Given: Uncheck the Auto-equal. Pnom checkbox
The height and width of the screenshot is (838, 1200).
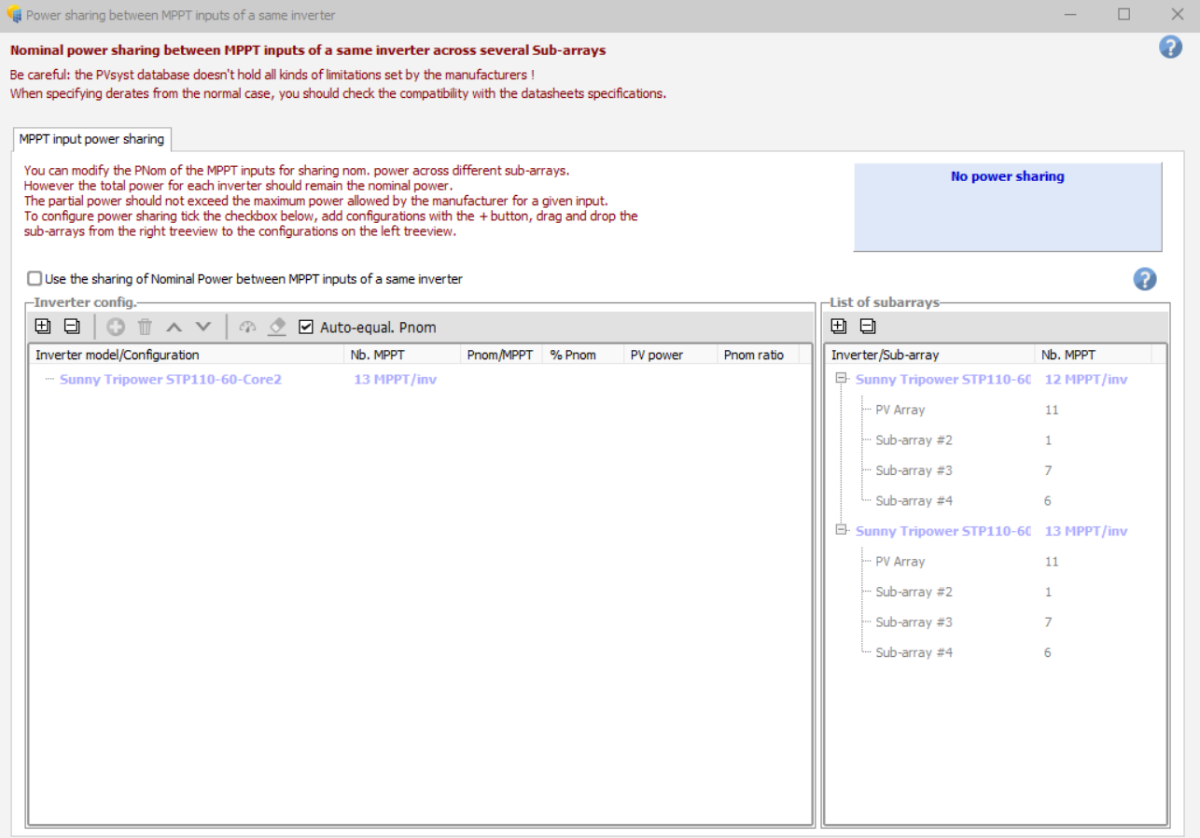Looking at the screenshot, I should point(306,327).
